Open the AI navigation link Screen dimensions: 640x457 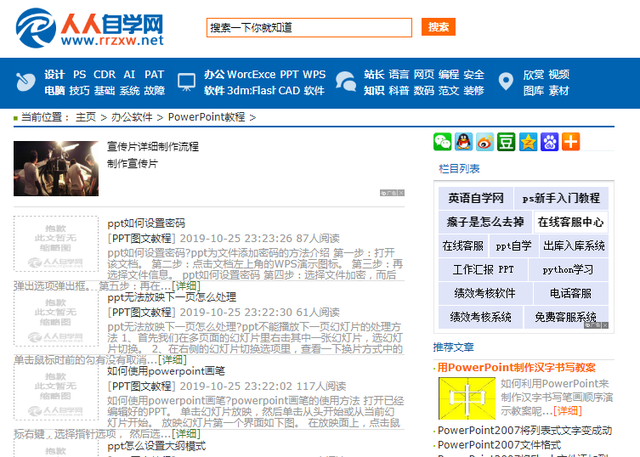pyautogui.click(x=129, y=75)
